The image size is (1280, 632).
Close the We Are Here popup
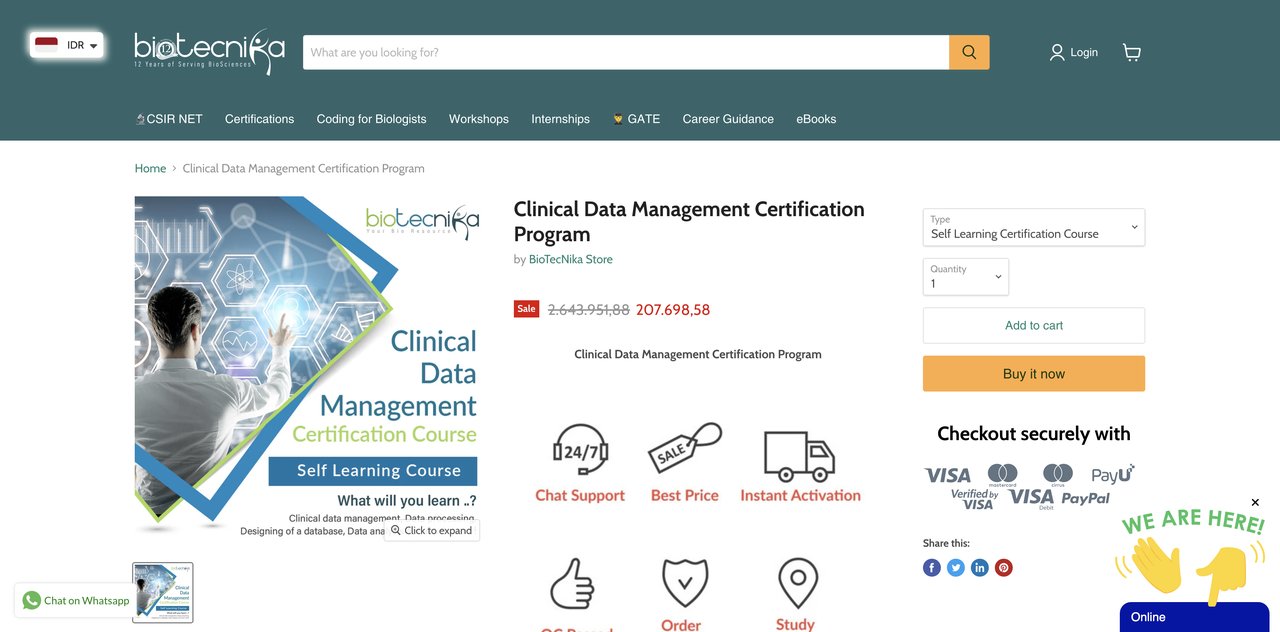point(1255,502)
